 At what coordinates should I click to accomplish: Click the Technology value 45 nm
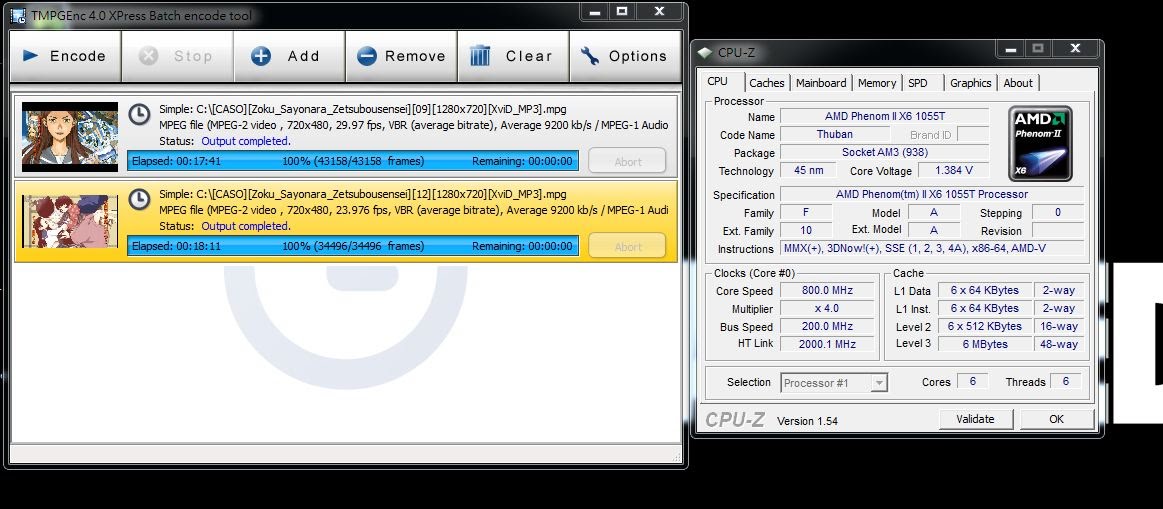tap(809, 171)
